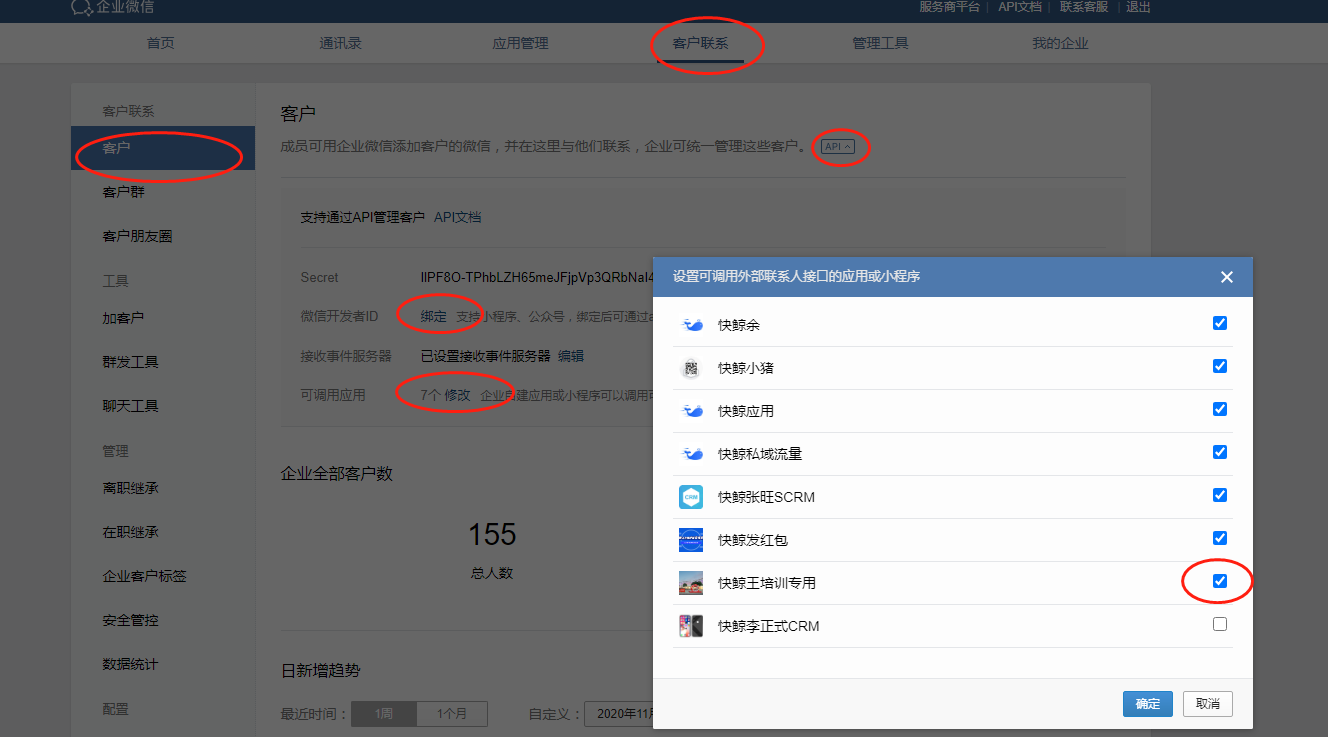Viewport: 1328px width, 737px height.
Task: Enable the 快鲸李正式CRM checkbox
Action: 1220,624
